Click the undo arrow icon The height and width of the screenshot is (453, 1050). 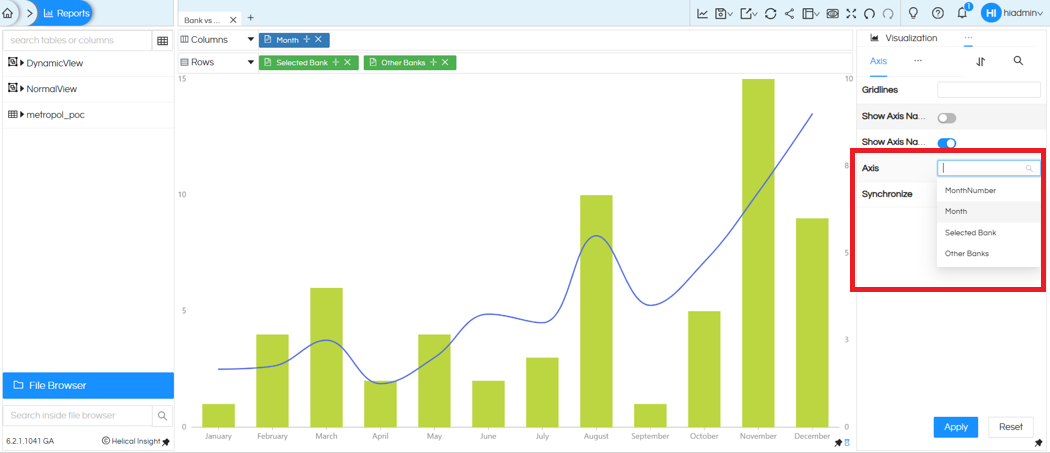coord(869,13)
